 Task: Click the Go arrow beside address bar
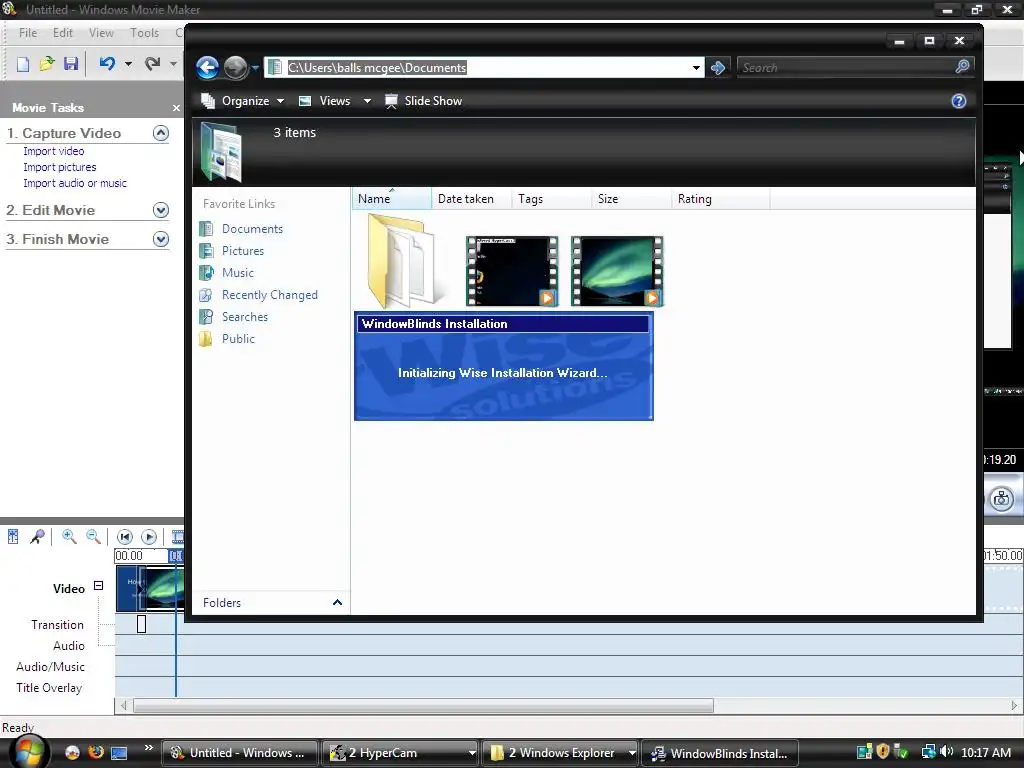pos(718,68)
